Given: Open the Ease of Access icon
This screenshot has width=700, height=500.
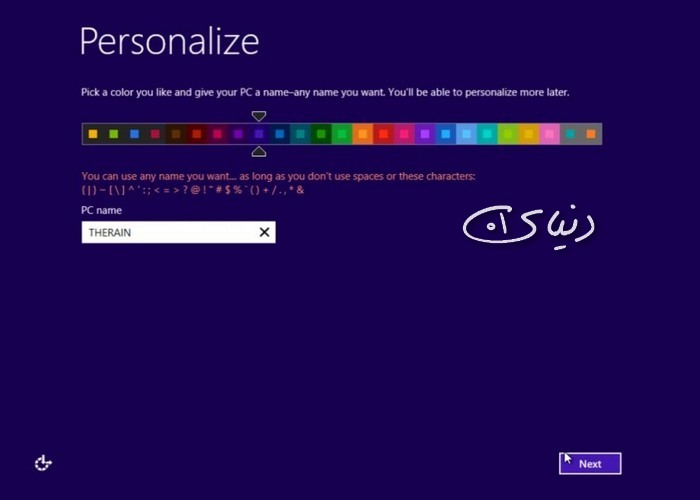Looking at the screenshot, I should pyautogui.click(x=43, y=463).
